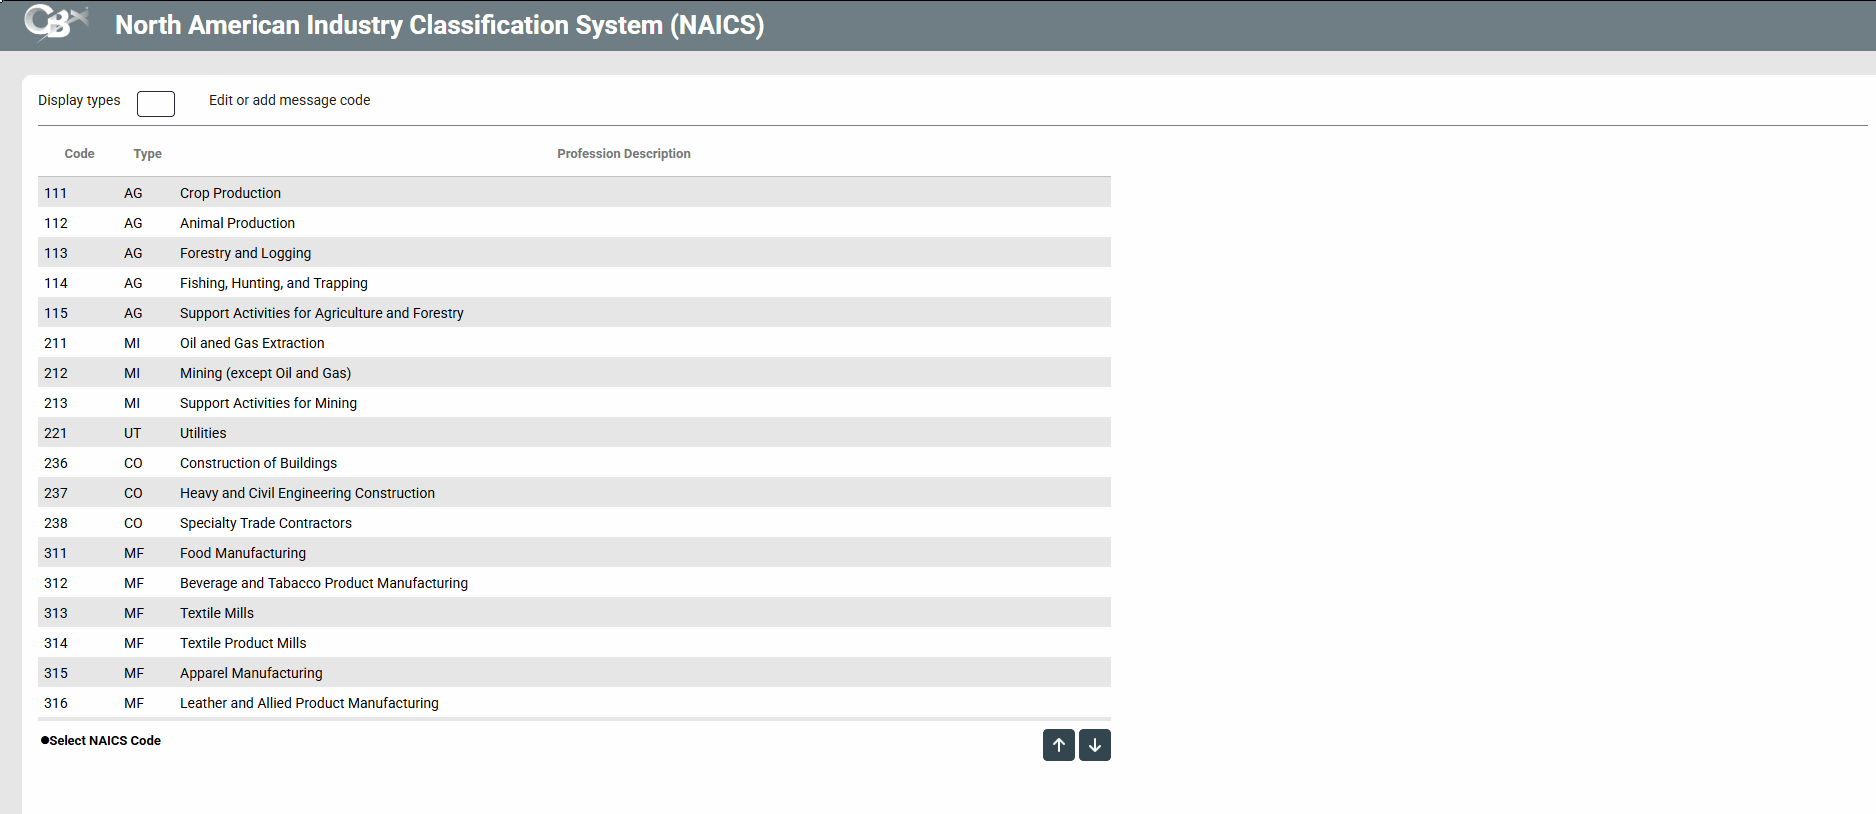This screenshot has width=1876, height=814.
Task: Click the scroll up arrow button
Action: point(1058,745)
